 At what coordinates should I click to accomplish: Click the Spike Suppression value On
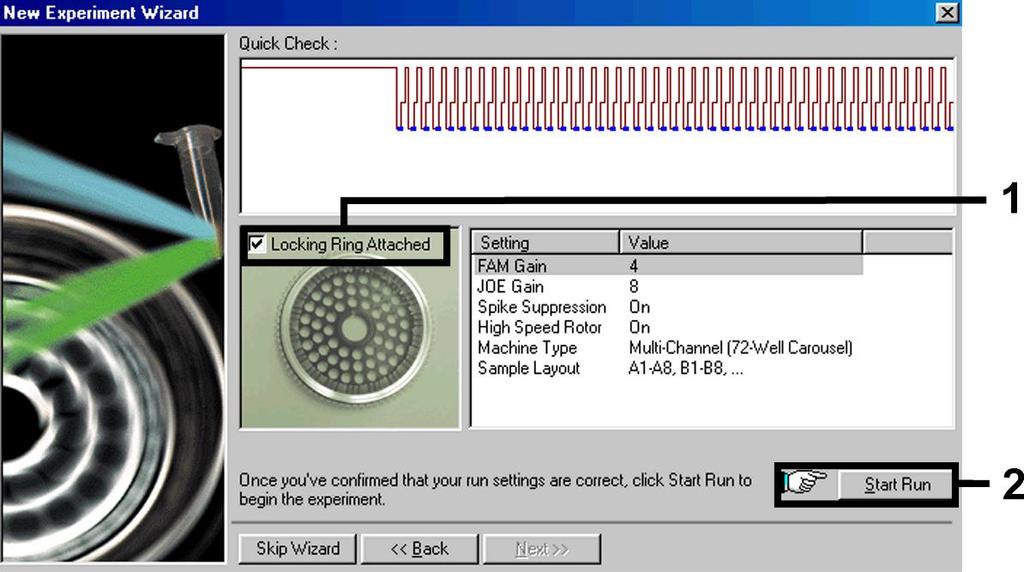tap(639, 307)
